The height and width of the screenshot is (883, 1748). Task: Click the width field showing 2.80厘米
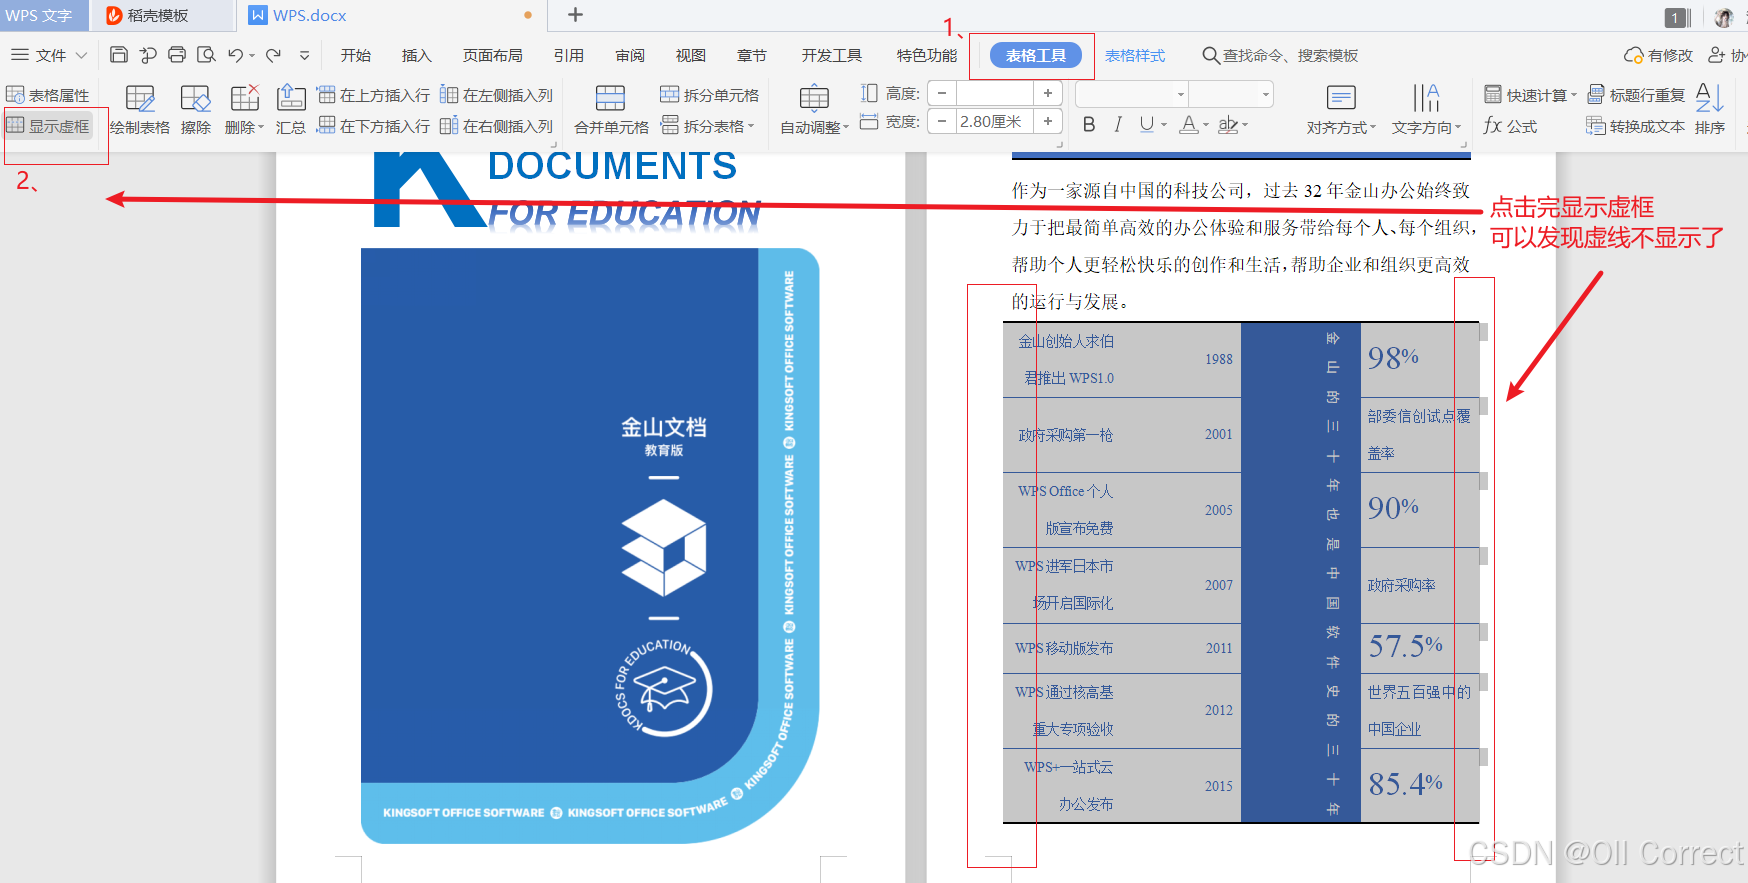994,121
